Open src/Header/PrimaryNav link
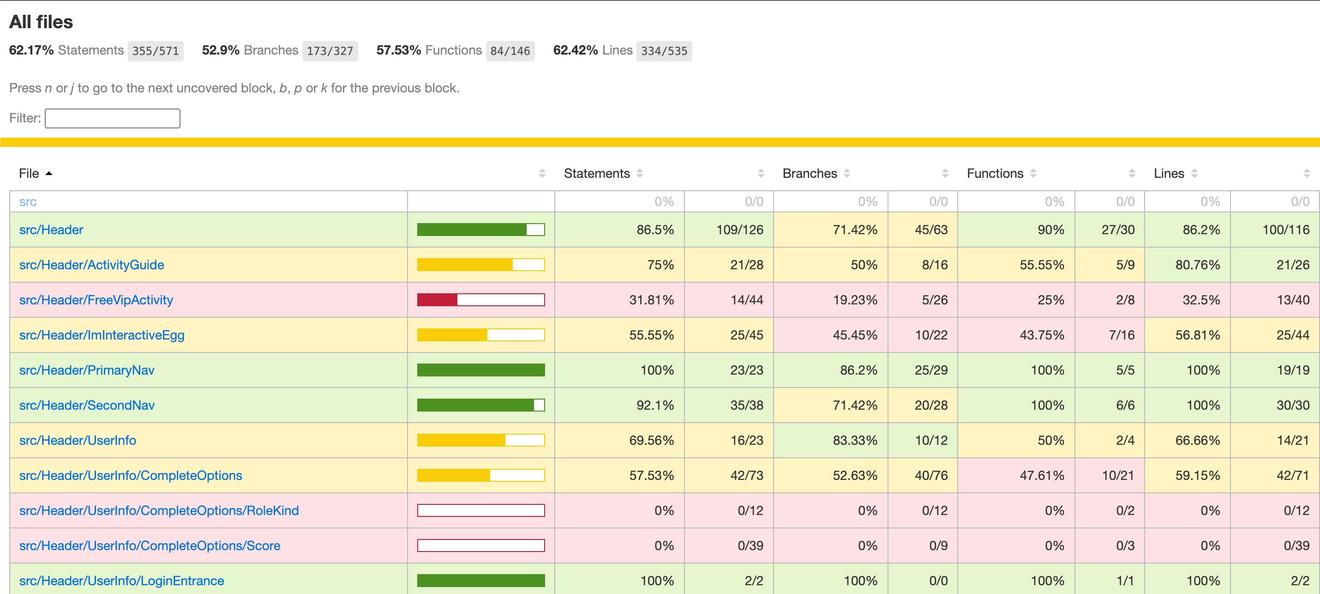The width and height of the screenshot is (1320, 594). click(x=86, y=370)
